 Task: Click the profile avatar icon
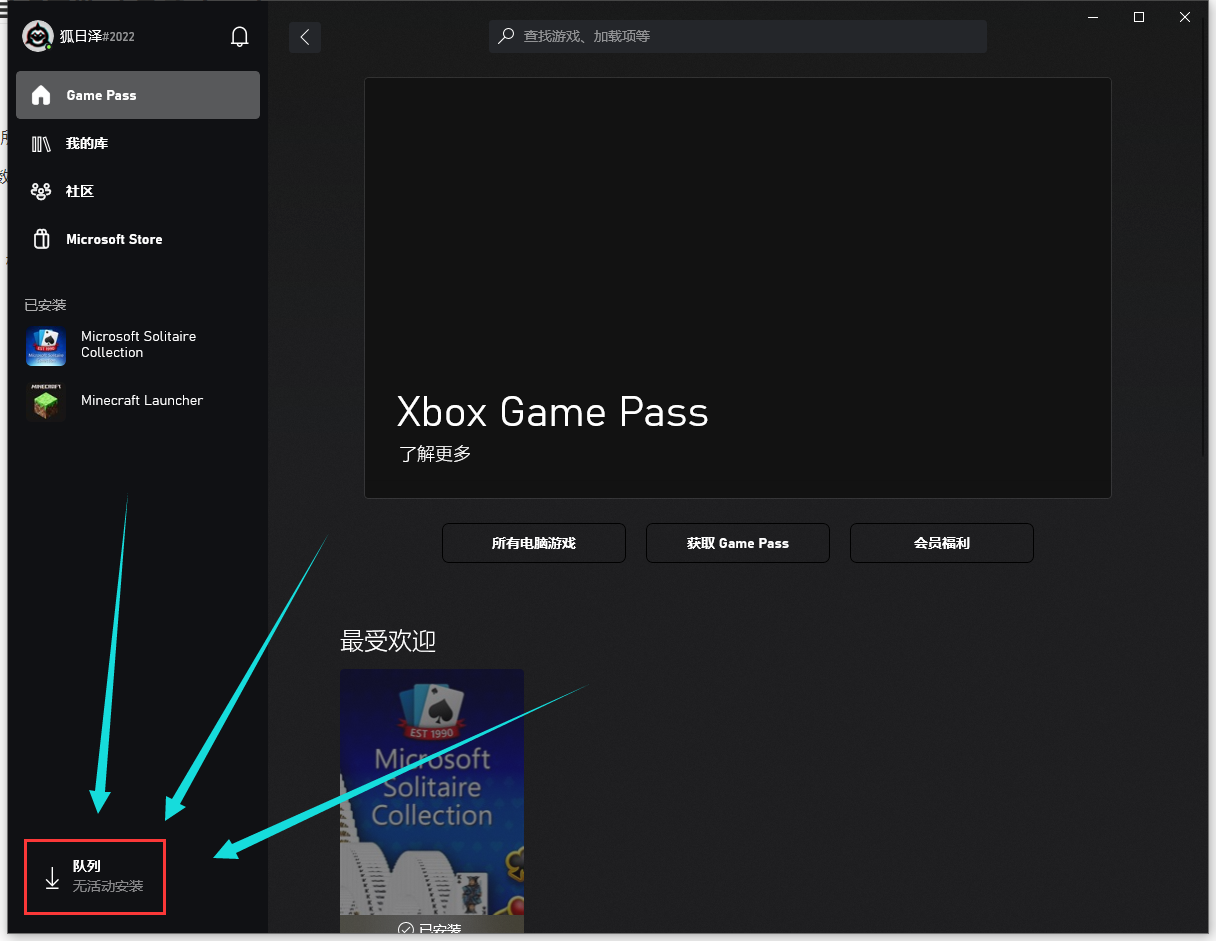tap(38, 36)
